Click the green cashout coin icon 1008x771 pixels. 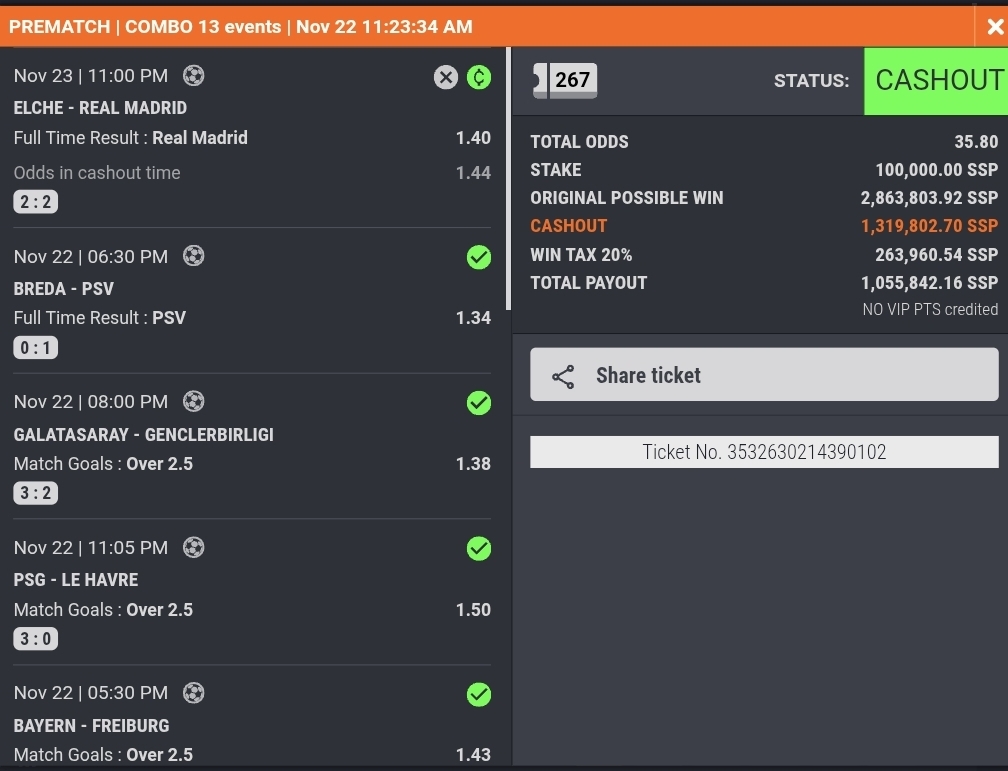pyautogui.click(x=479, y=77)
